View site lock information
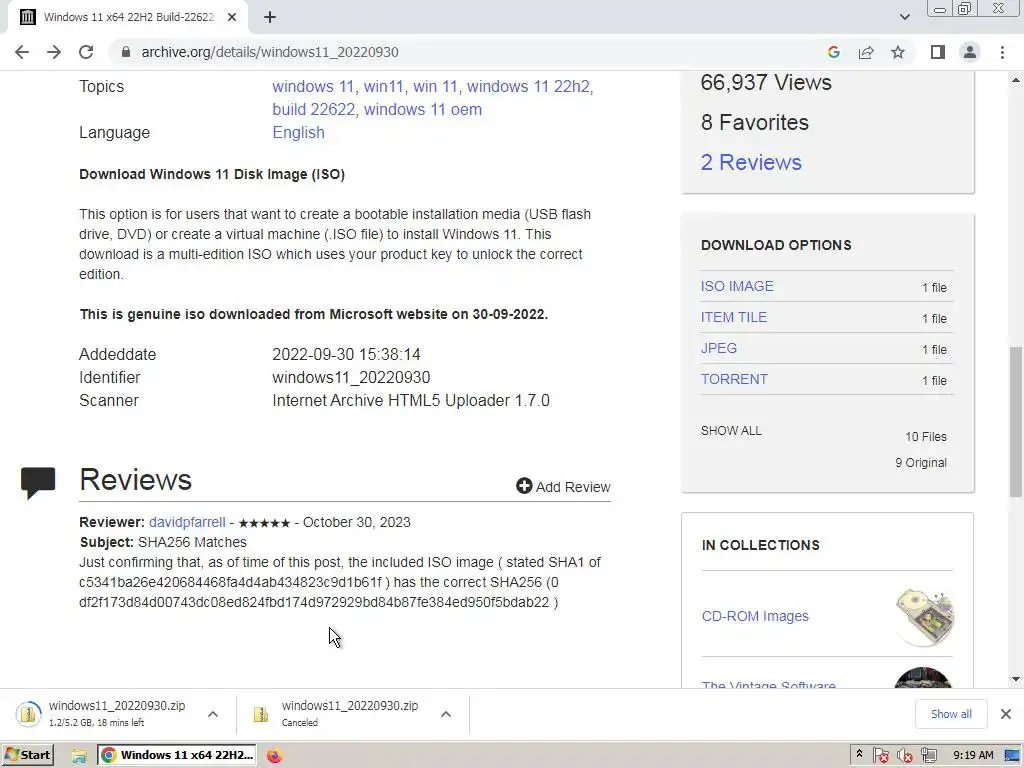 (126, 52)
